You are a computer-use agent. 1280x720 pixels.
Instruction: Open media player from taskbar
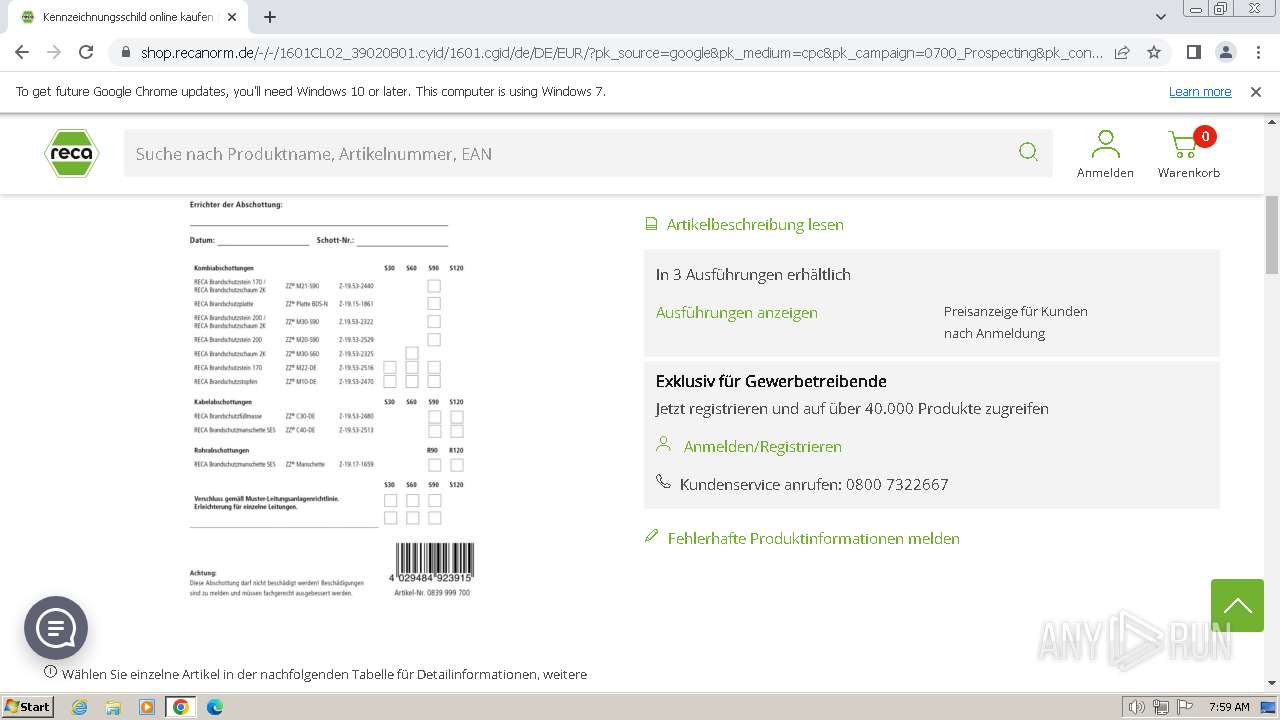point(147,707)
